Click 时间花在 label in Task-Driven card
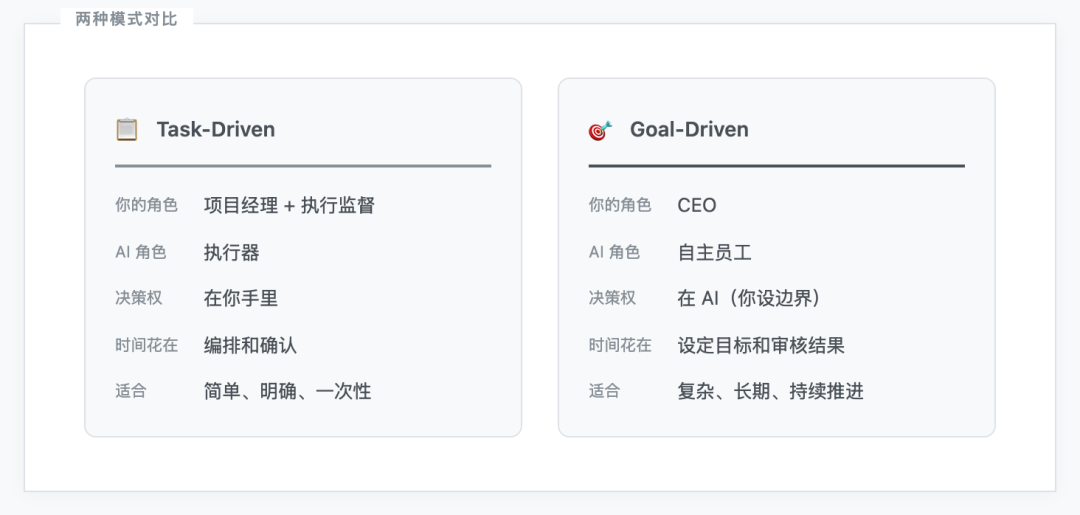1080x515 pixels. point(146,345)
